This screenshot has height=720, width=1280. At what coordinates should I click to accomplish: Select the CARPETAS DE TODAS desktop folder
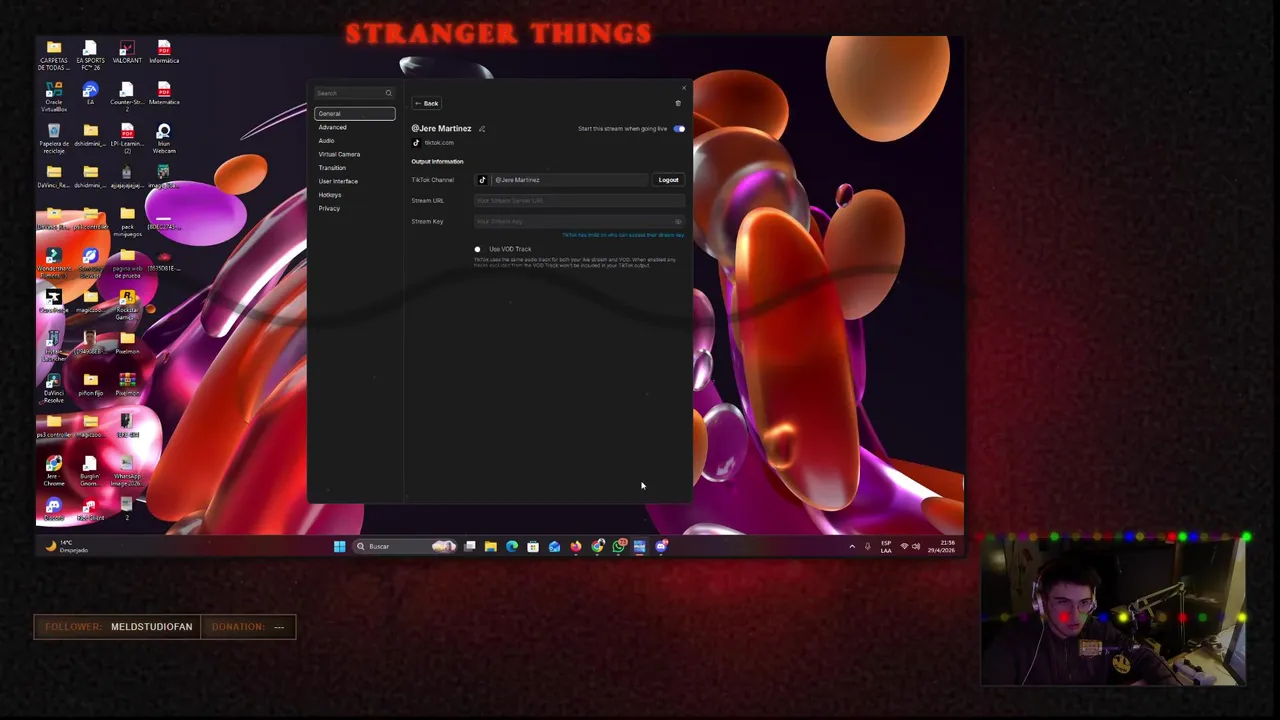point(54,55)
